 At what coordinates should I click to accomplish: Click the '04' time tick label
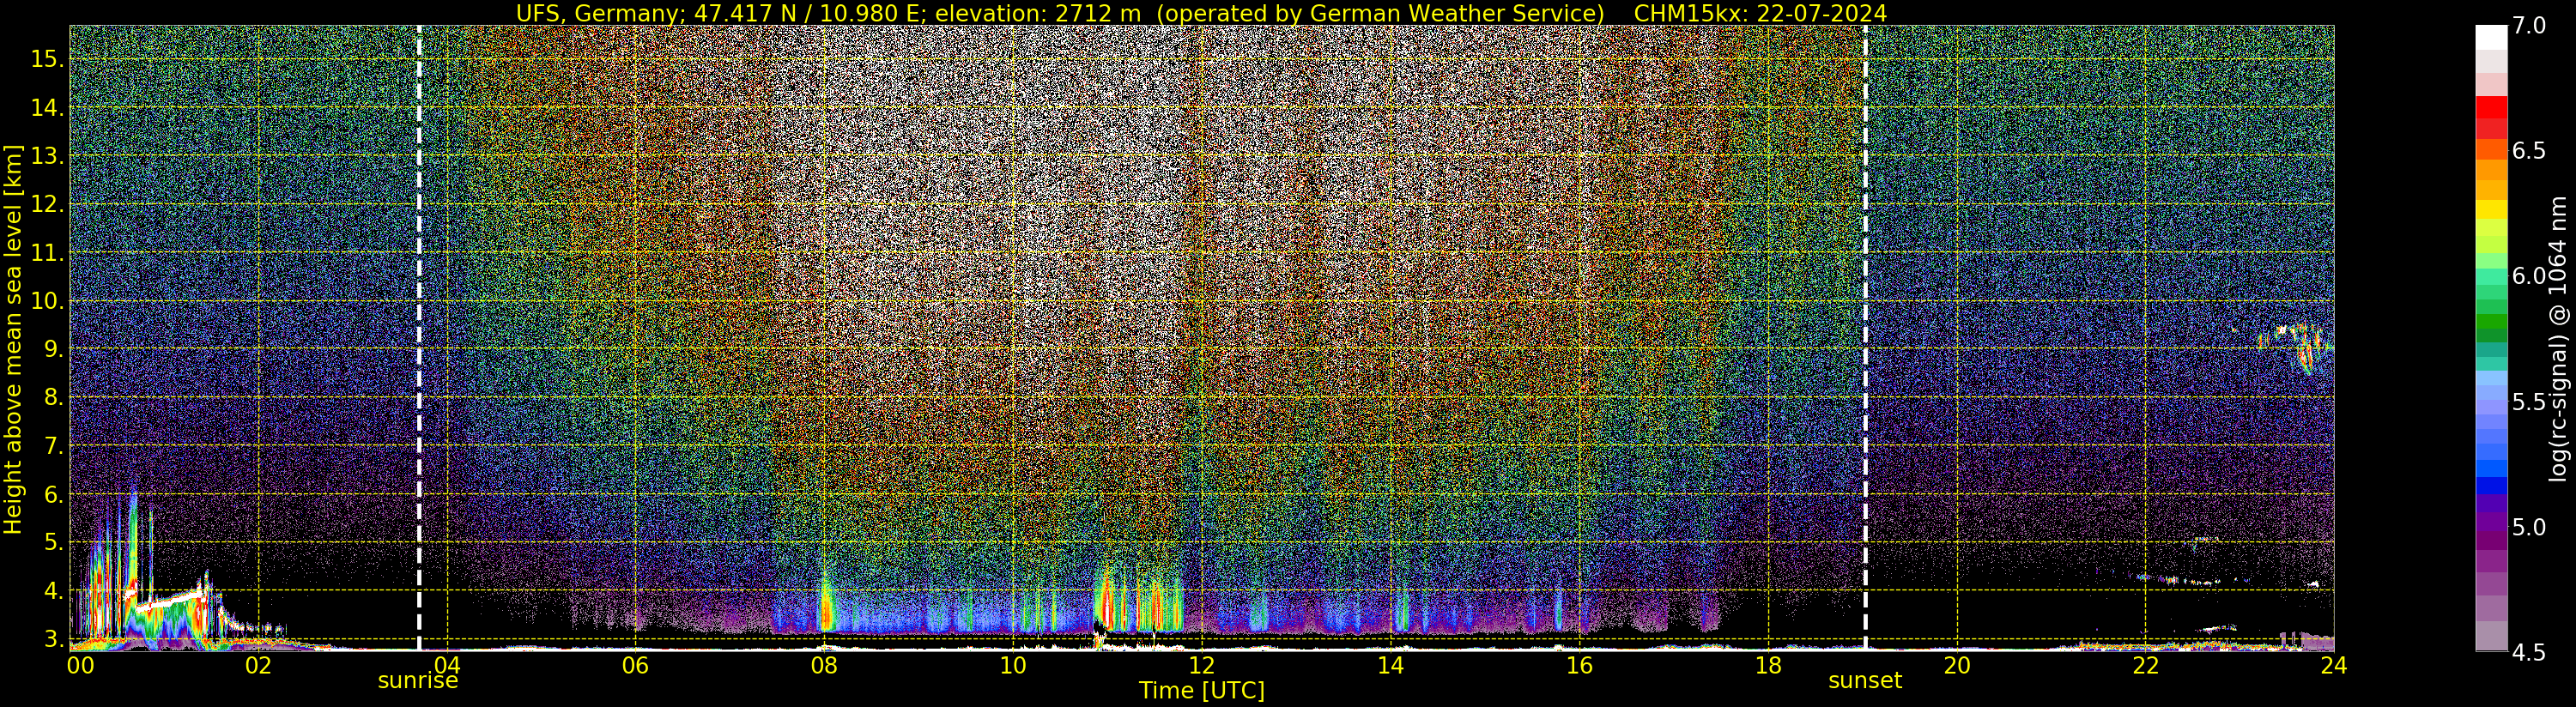(447, 665)
